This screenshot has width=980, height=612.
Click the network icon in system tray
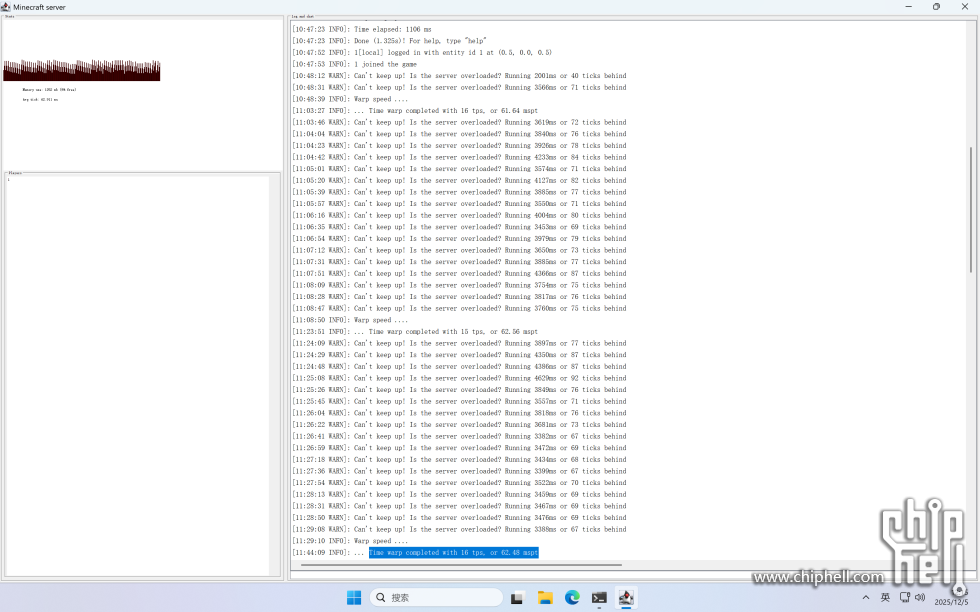(904, 597)
